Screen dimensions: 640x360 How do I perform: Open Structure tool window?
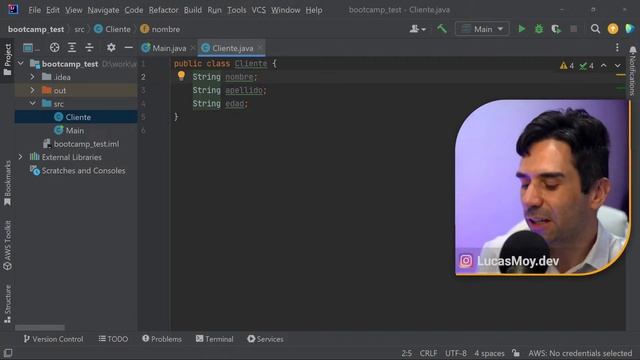tap(7, 304)
